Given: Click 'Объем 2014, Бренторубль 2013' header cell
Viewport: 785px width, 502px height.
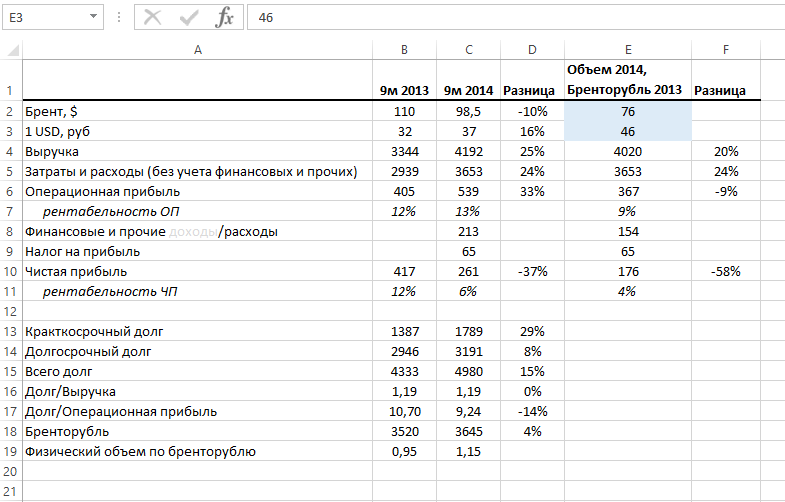Looking at the screenshot, I should [x=628, y=80].
